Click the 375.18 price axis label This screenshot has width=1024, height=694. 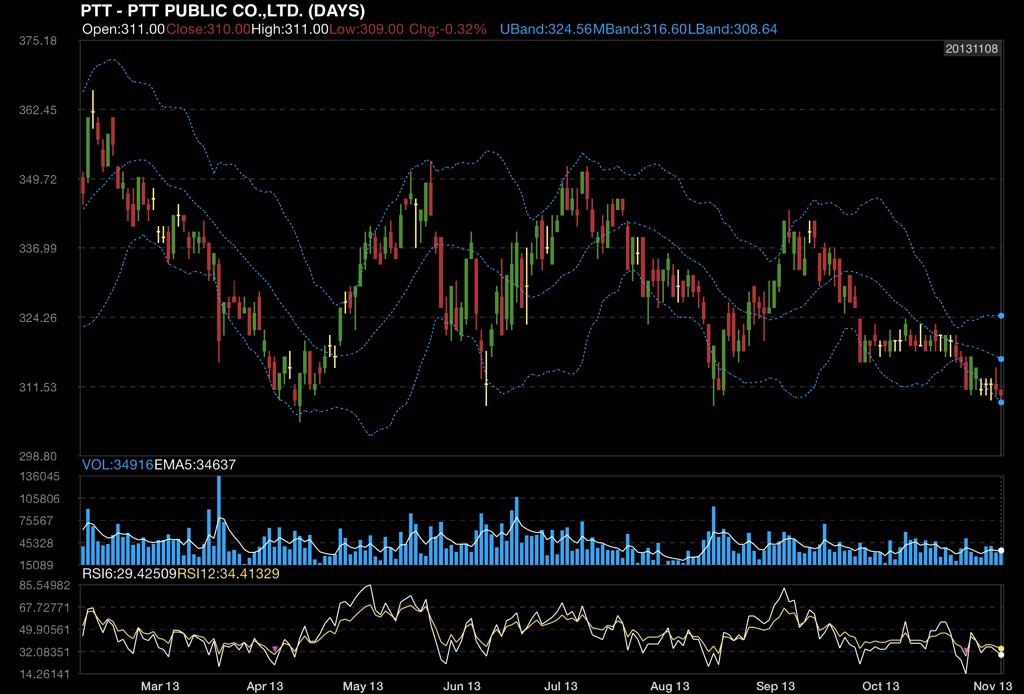38,40
